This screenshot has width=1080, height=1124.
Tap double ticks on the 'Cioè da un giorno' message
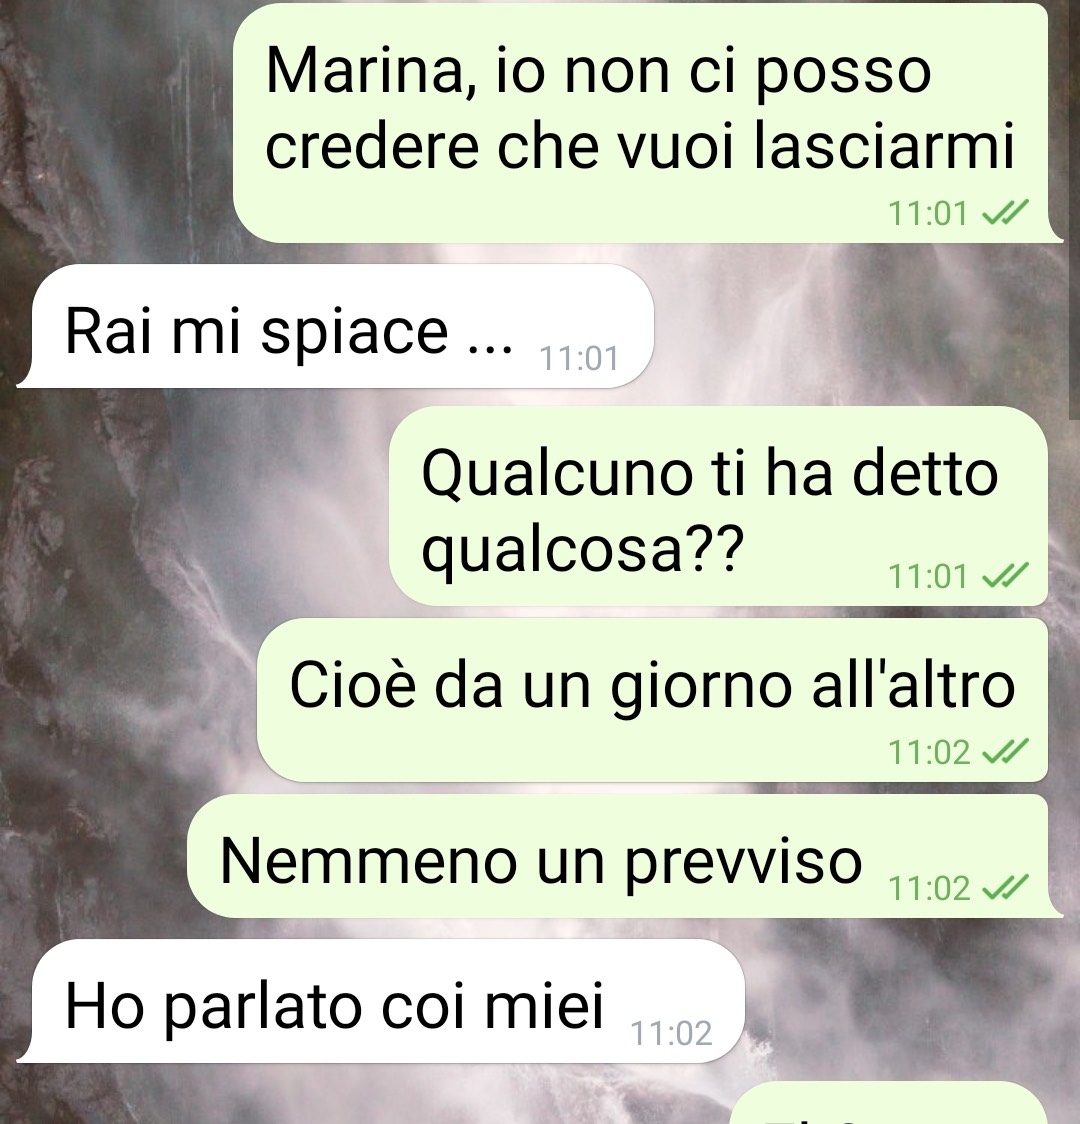(1005, 751)
